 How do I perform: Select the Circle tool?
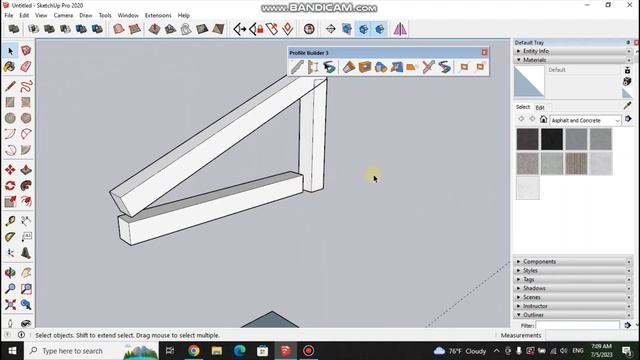pos(10,118)
